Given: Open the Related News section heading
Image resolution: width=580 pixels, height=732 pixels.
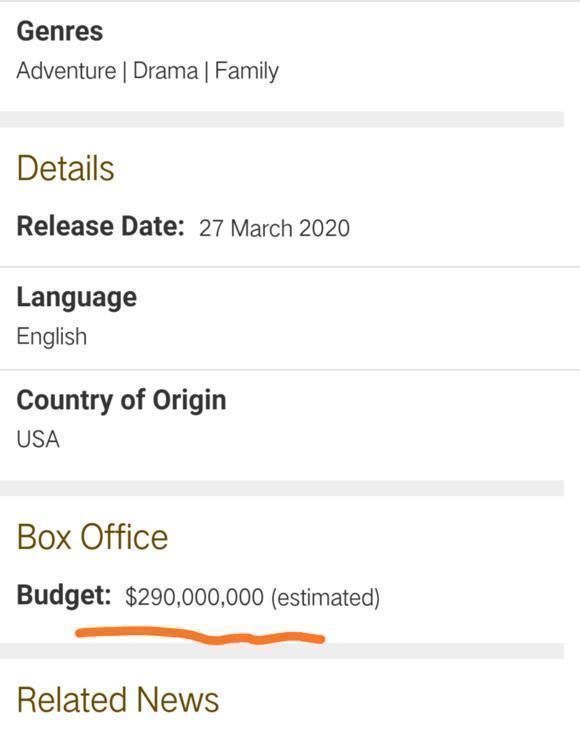Looking at the screenshot, I should 118,700.
